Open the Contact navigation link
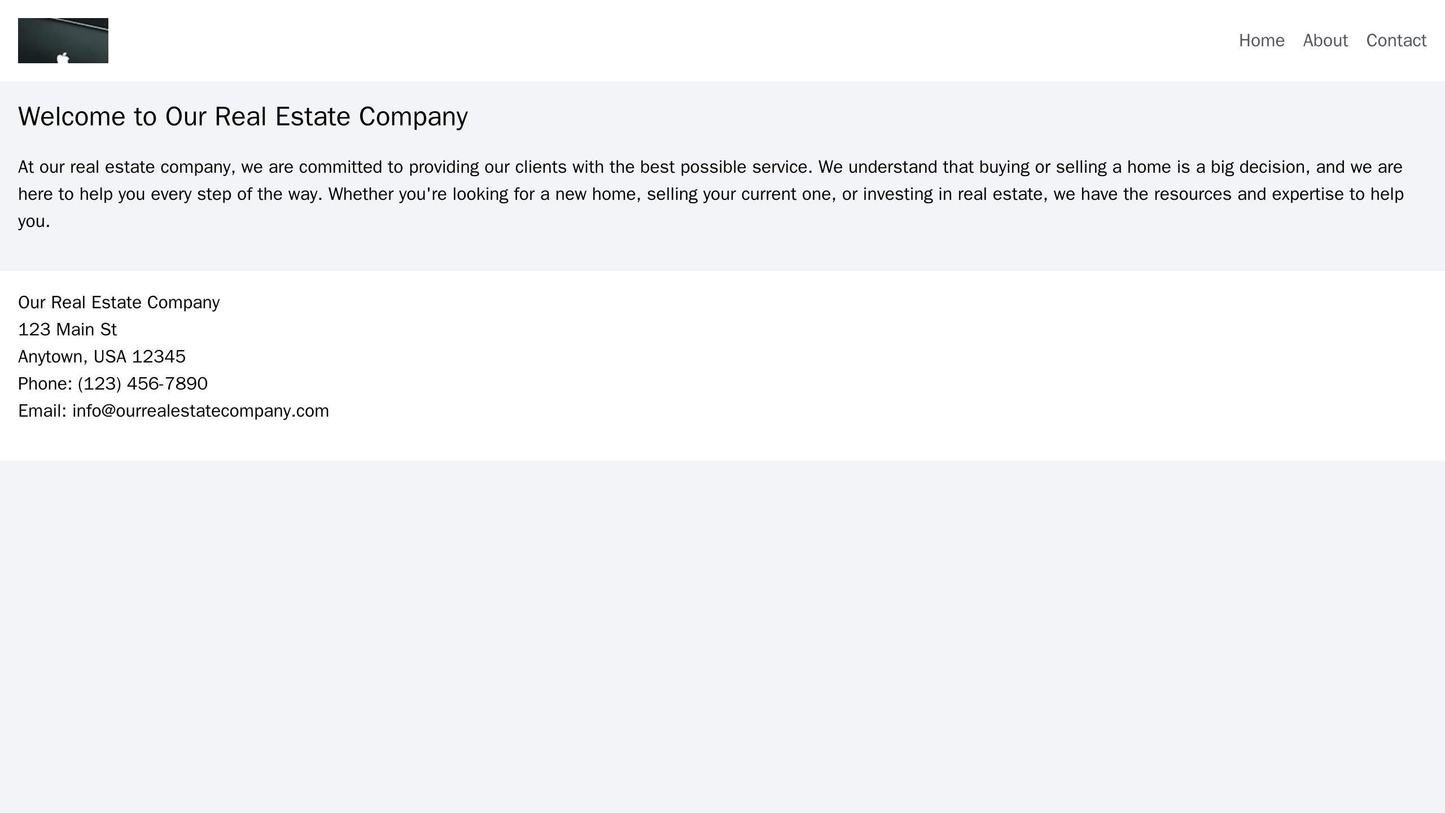Image resolution: width=1445 pixels, height=813 pixels. click(1395, 40)
